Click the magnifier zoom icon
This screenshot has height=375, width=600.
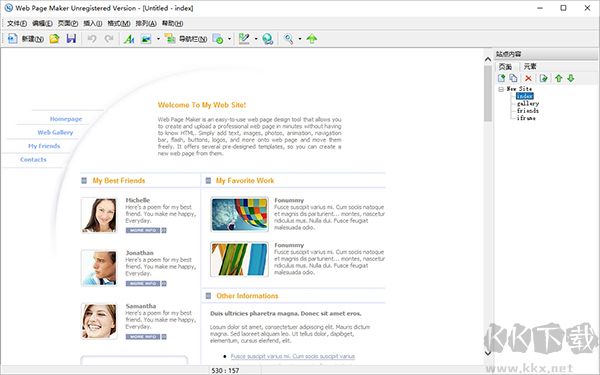click(289, 39)
